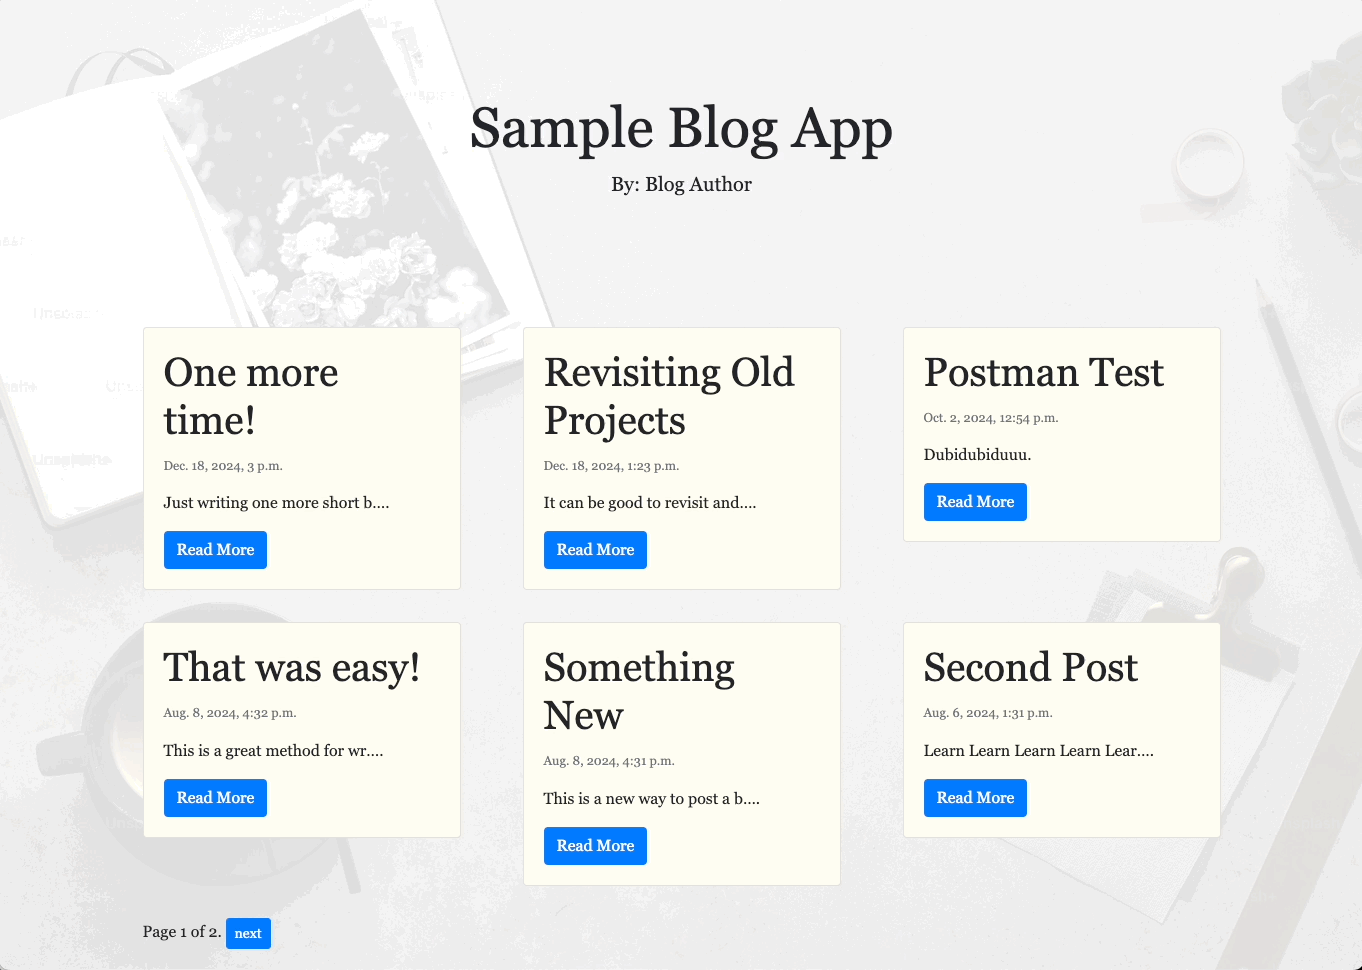Click the Aug. 8, 2024, 4:32 p.m. timestamp
This screenshot has height=970, width=1362.
pos(230,713)
